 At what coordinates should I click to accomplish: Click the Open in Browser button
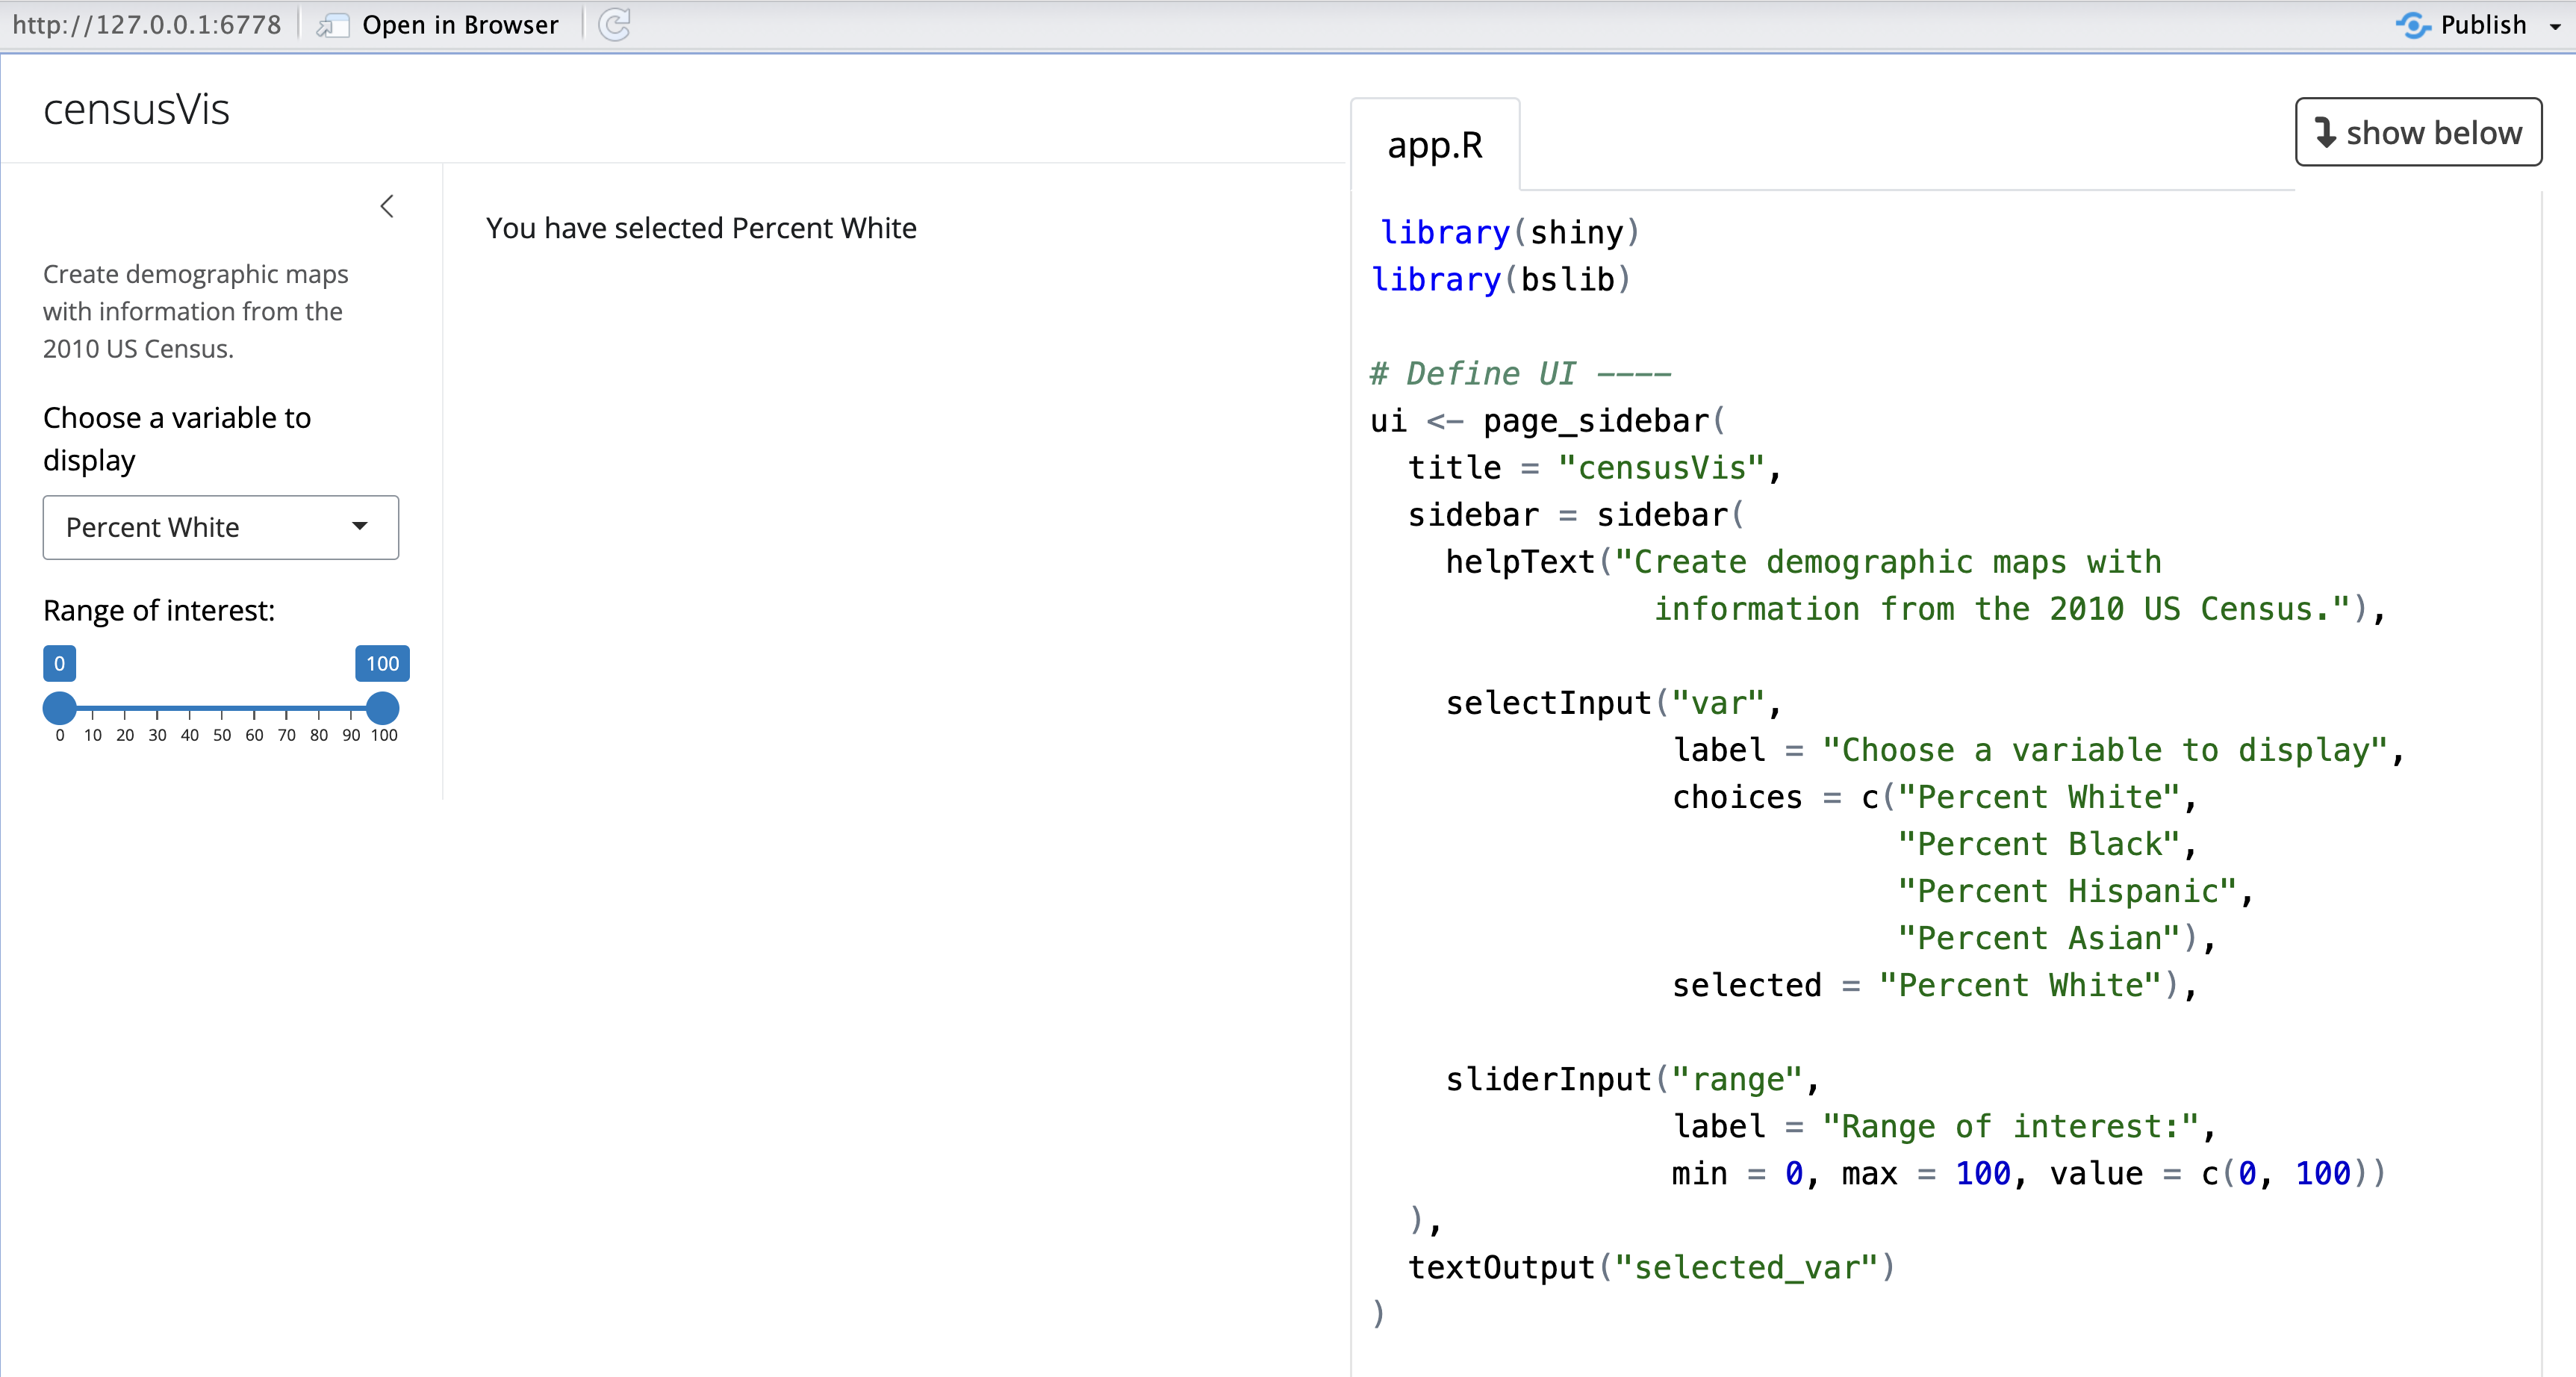coord(459,25)
